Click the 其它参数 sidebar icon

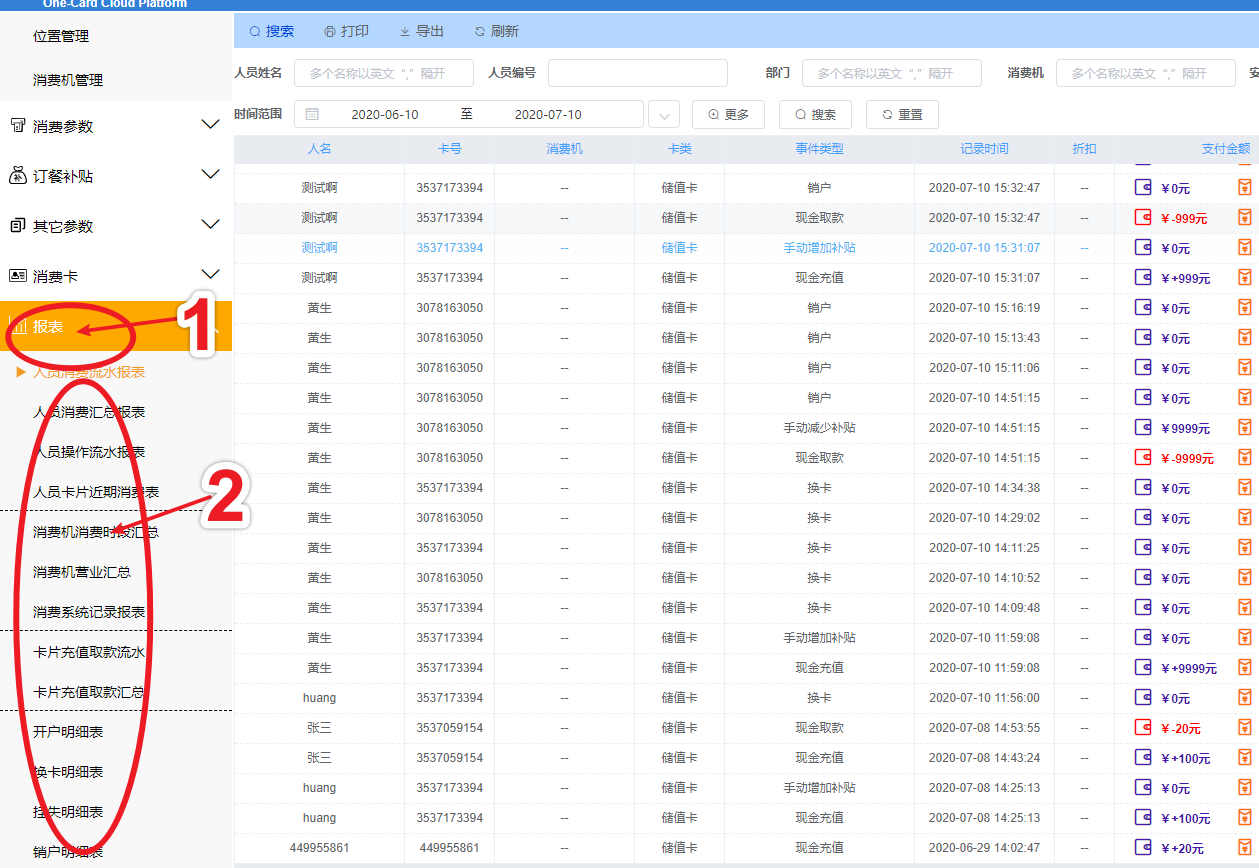[x=17, y=226]
